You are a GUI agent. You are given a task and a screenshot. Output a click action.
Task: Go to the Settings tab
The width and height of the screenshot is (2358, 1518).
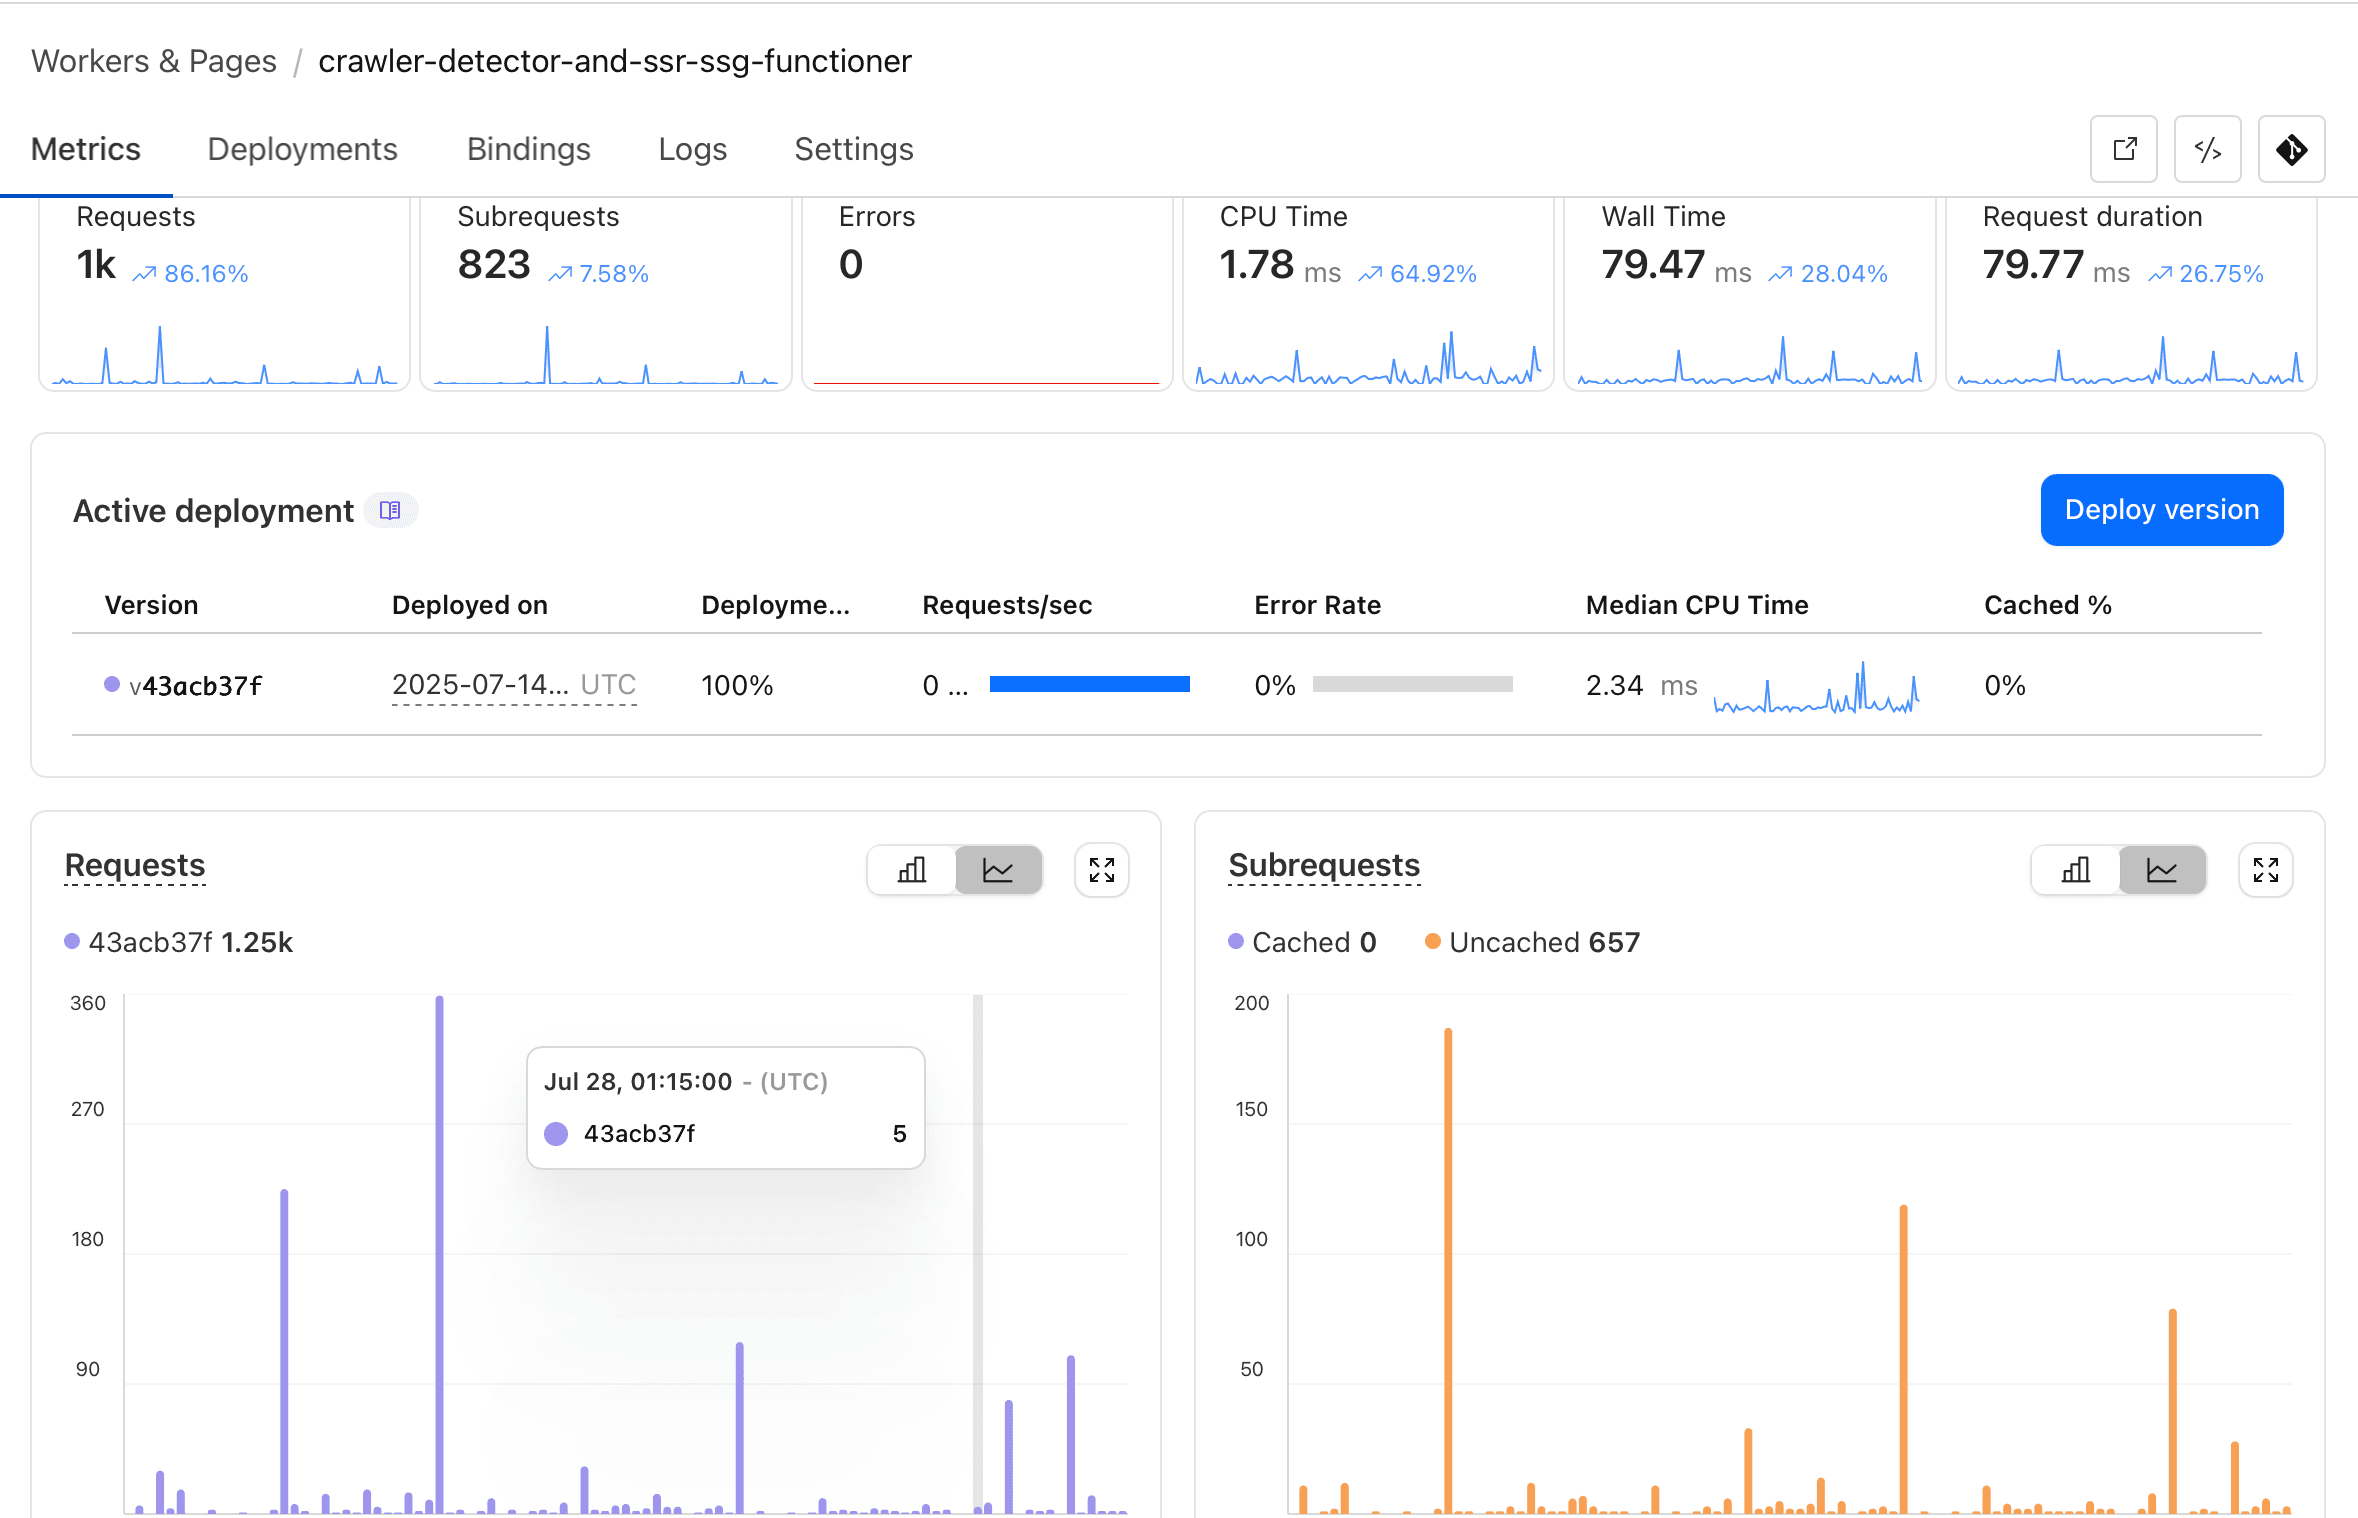click(853, 149)
